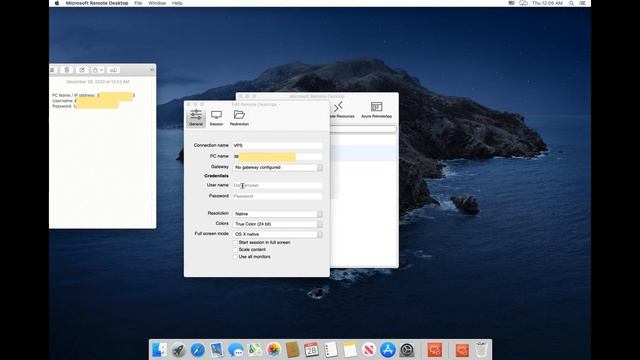Image resolution: width=640 pixels, height=360 pixels.
Task: Open the lock note dropdown in Notes
Action: coord(97,70)
